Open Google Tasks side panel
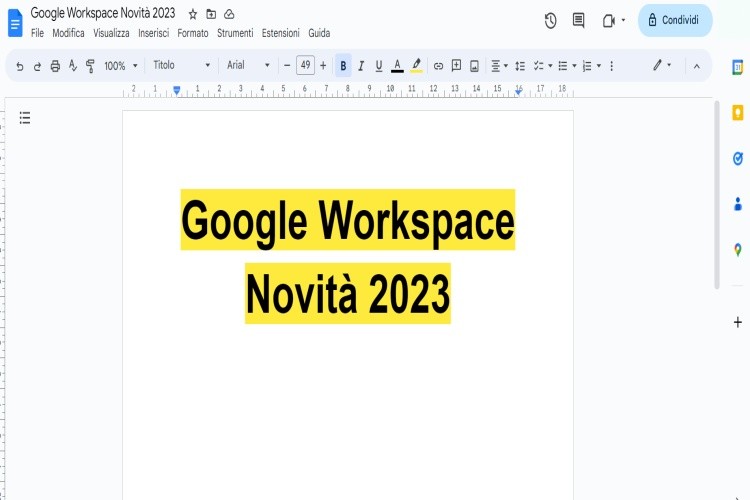 [x=738, y=158]
